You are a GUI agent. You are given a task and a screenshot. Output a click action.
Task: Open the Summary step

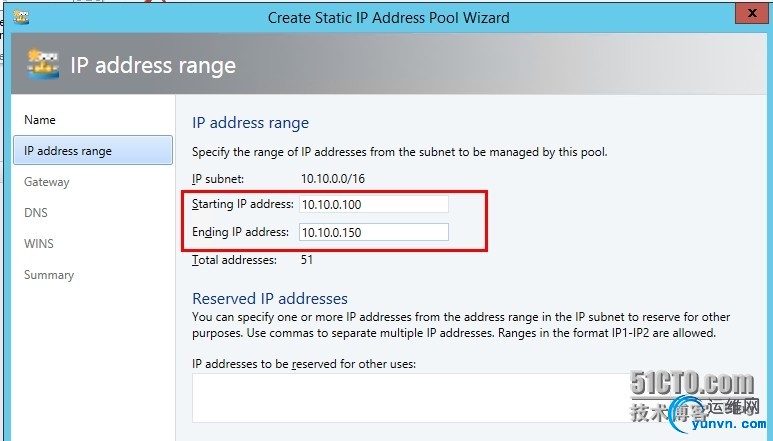tap(49, 275)
